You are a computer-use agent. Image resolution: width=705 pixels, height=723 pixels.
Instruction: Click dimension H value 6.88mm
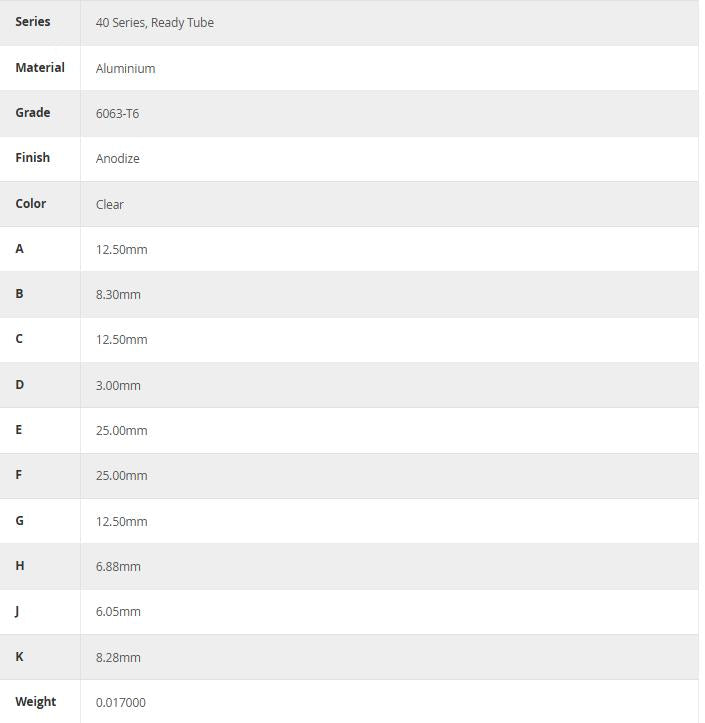[x=119, y=567]
